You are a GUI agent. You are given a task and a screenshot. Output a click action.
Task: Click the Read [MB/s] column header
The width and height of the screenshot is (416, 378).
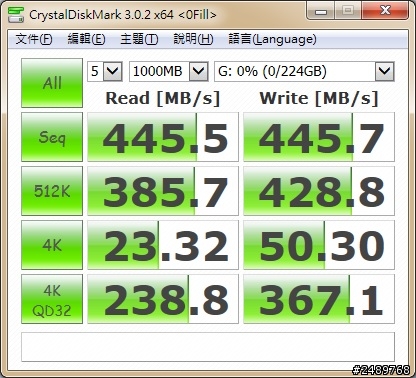pyautogui.click(x=163, y=98)
